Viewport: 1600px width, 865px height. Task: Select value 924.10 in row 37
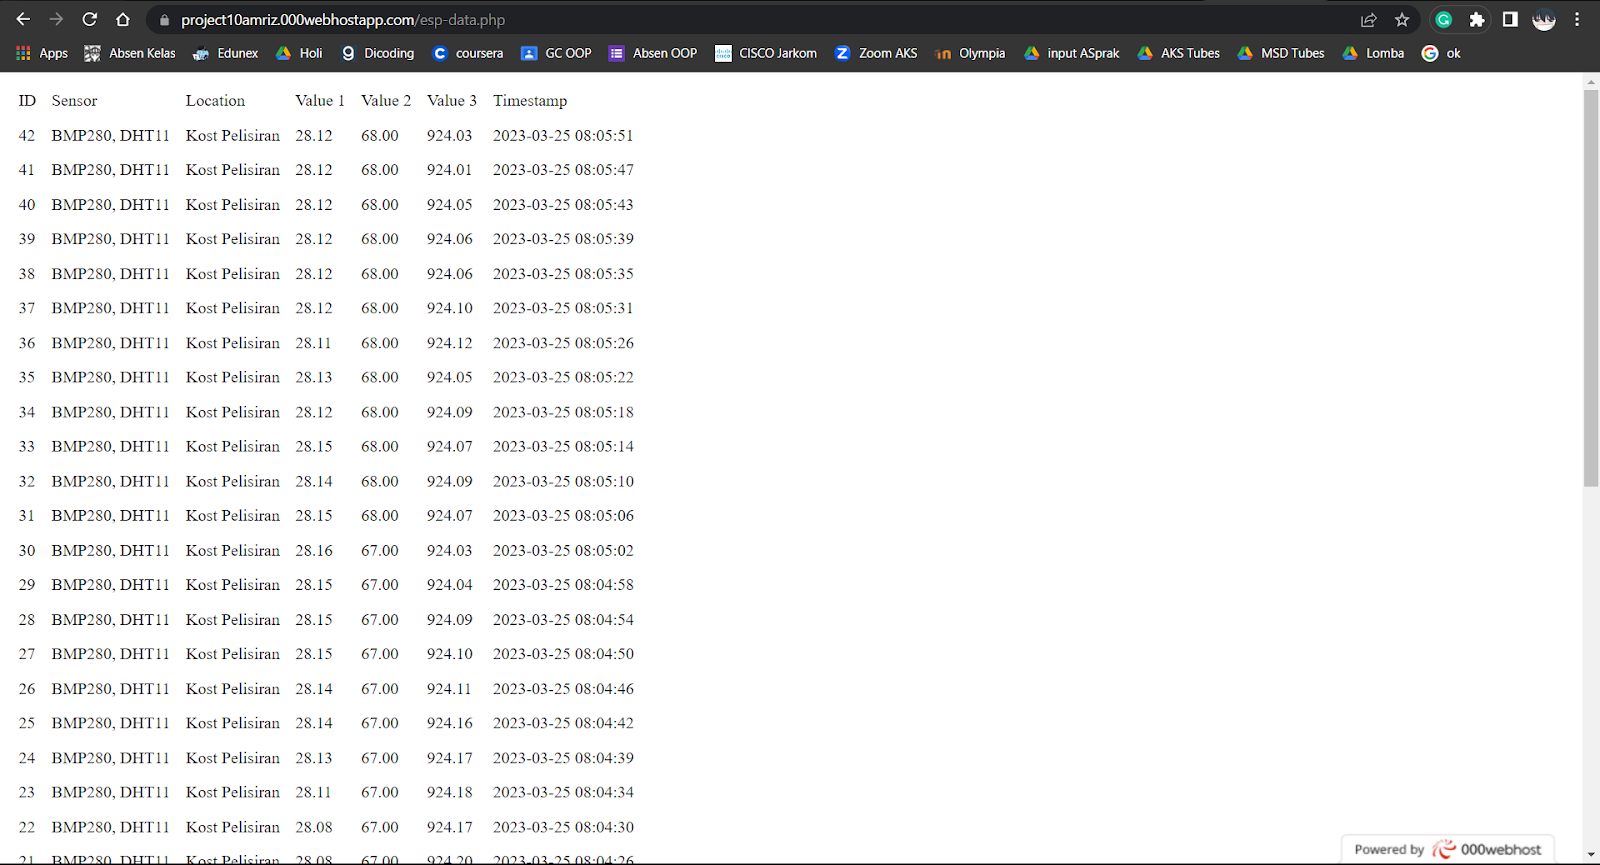click(x=449, y=308)
